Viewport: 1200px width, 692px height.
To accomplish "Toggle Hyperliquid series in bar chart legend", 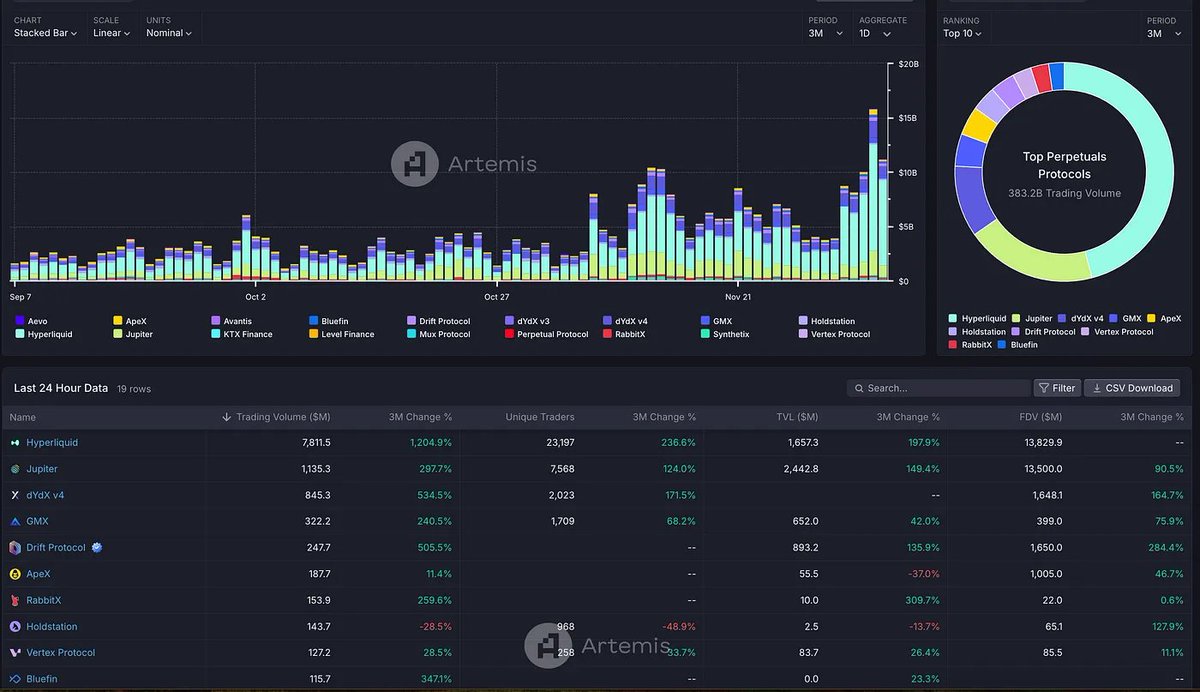I will pos(43,334).
